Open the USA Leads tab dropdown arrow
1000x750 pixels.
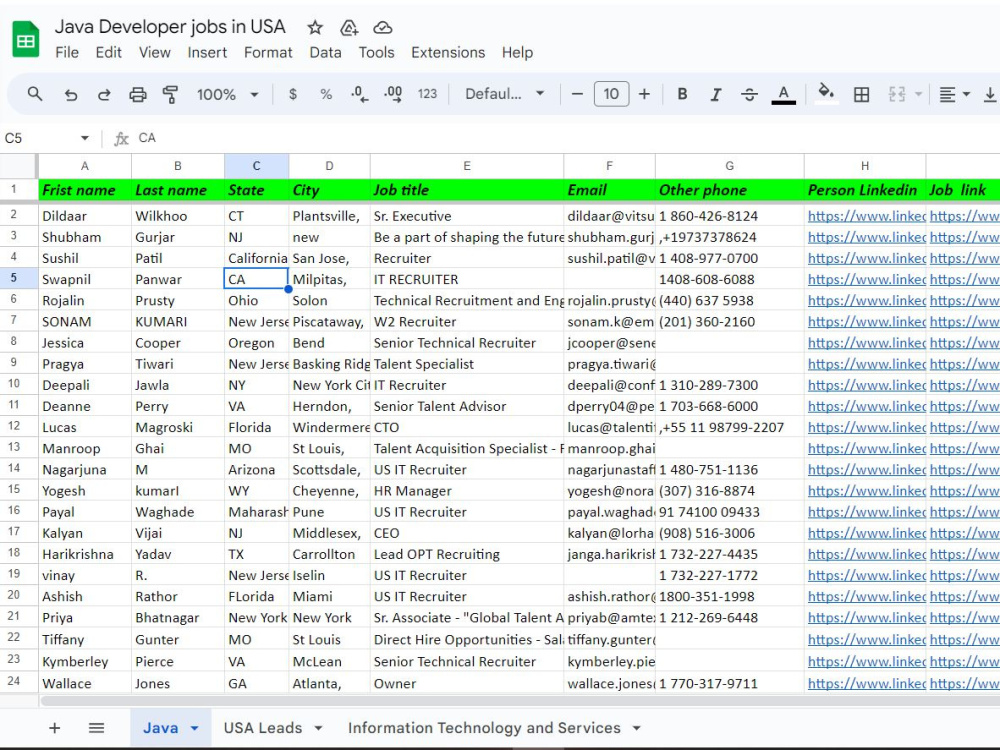(318, 728)
